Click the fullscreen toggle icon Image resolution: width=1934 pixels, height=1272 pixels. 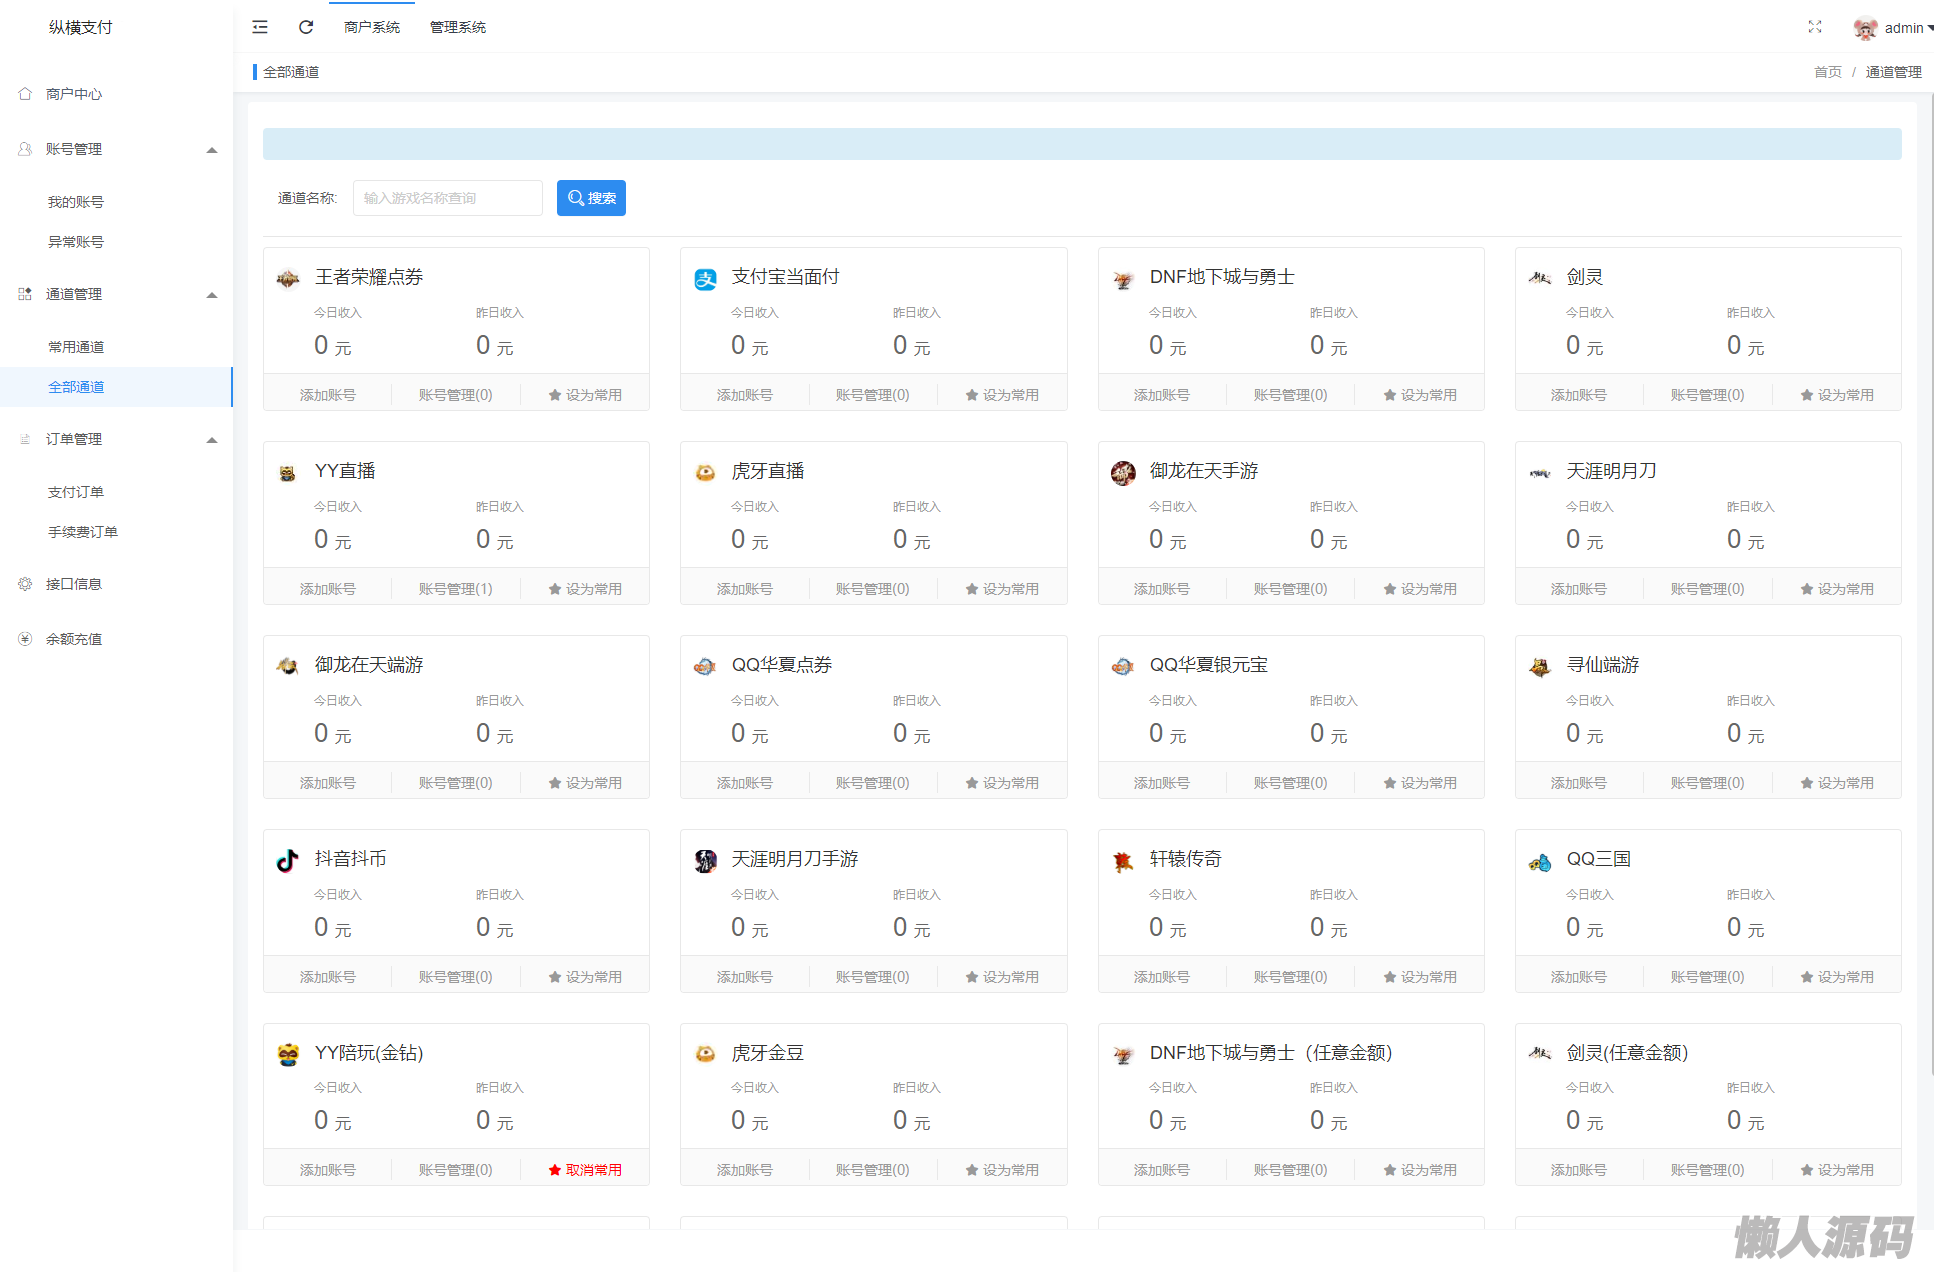point(1814,27)
